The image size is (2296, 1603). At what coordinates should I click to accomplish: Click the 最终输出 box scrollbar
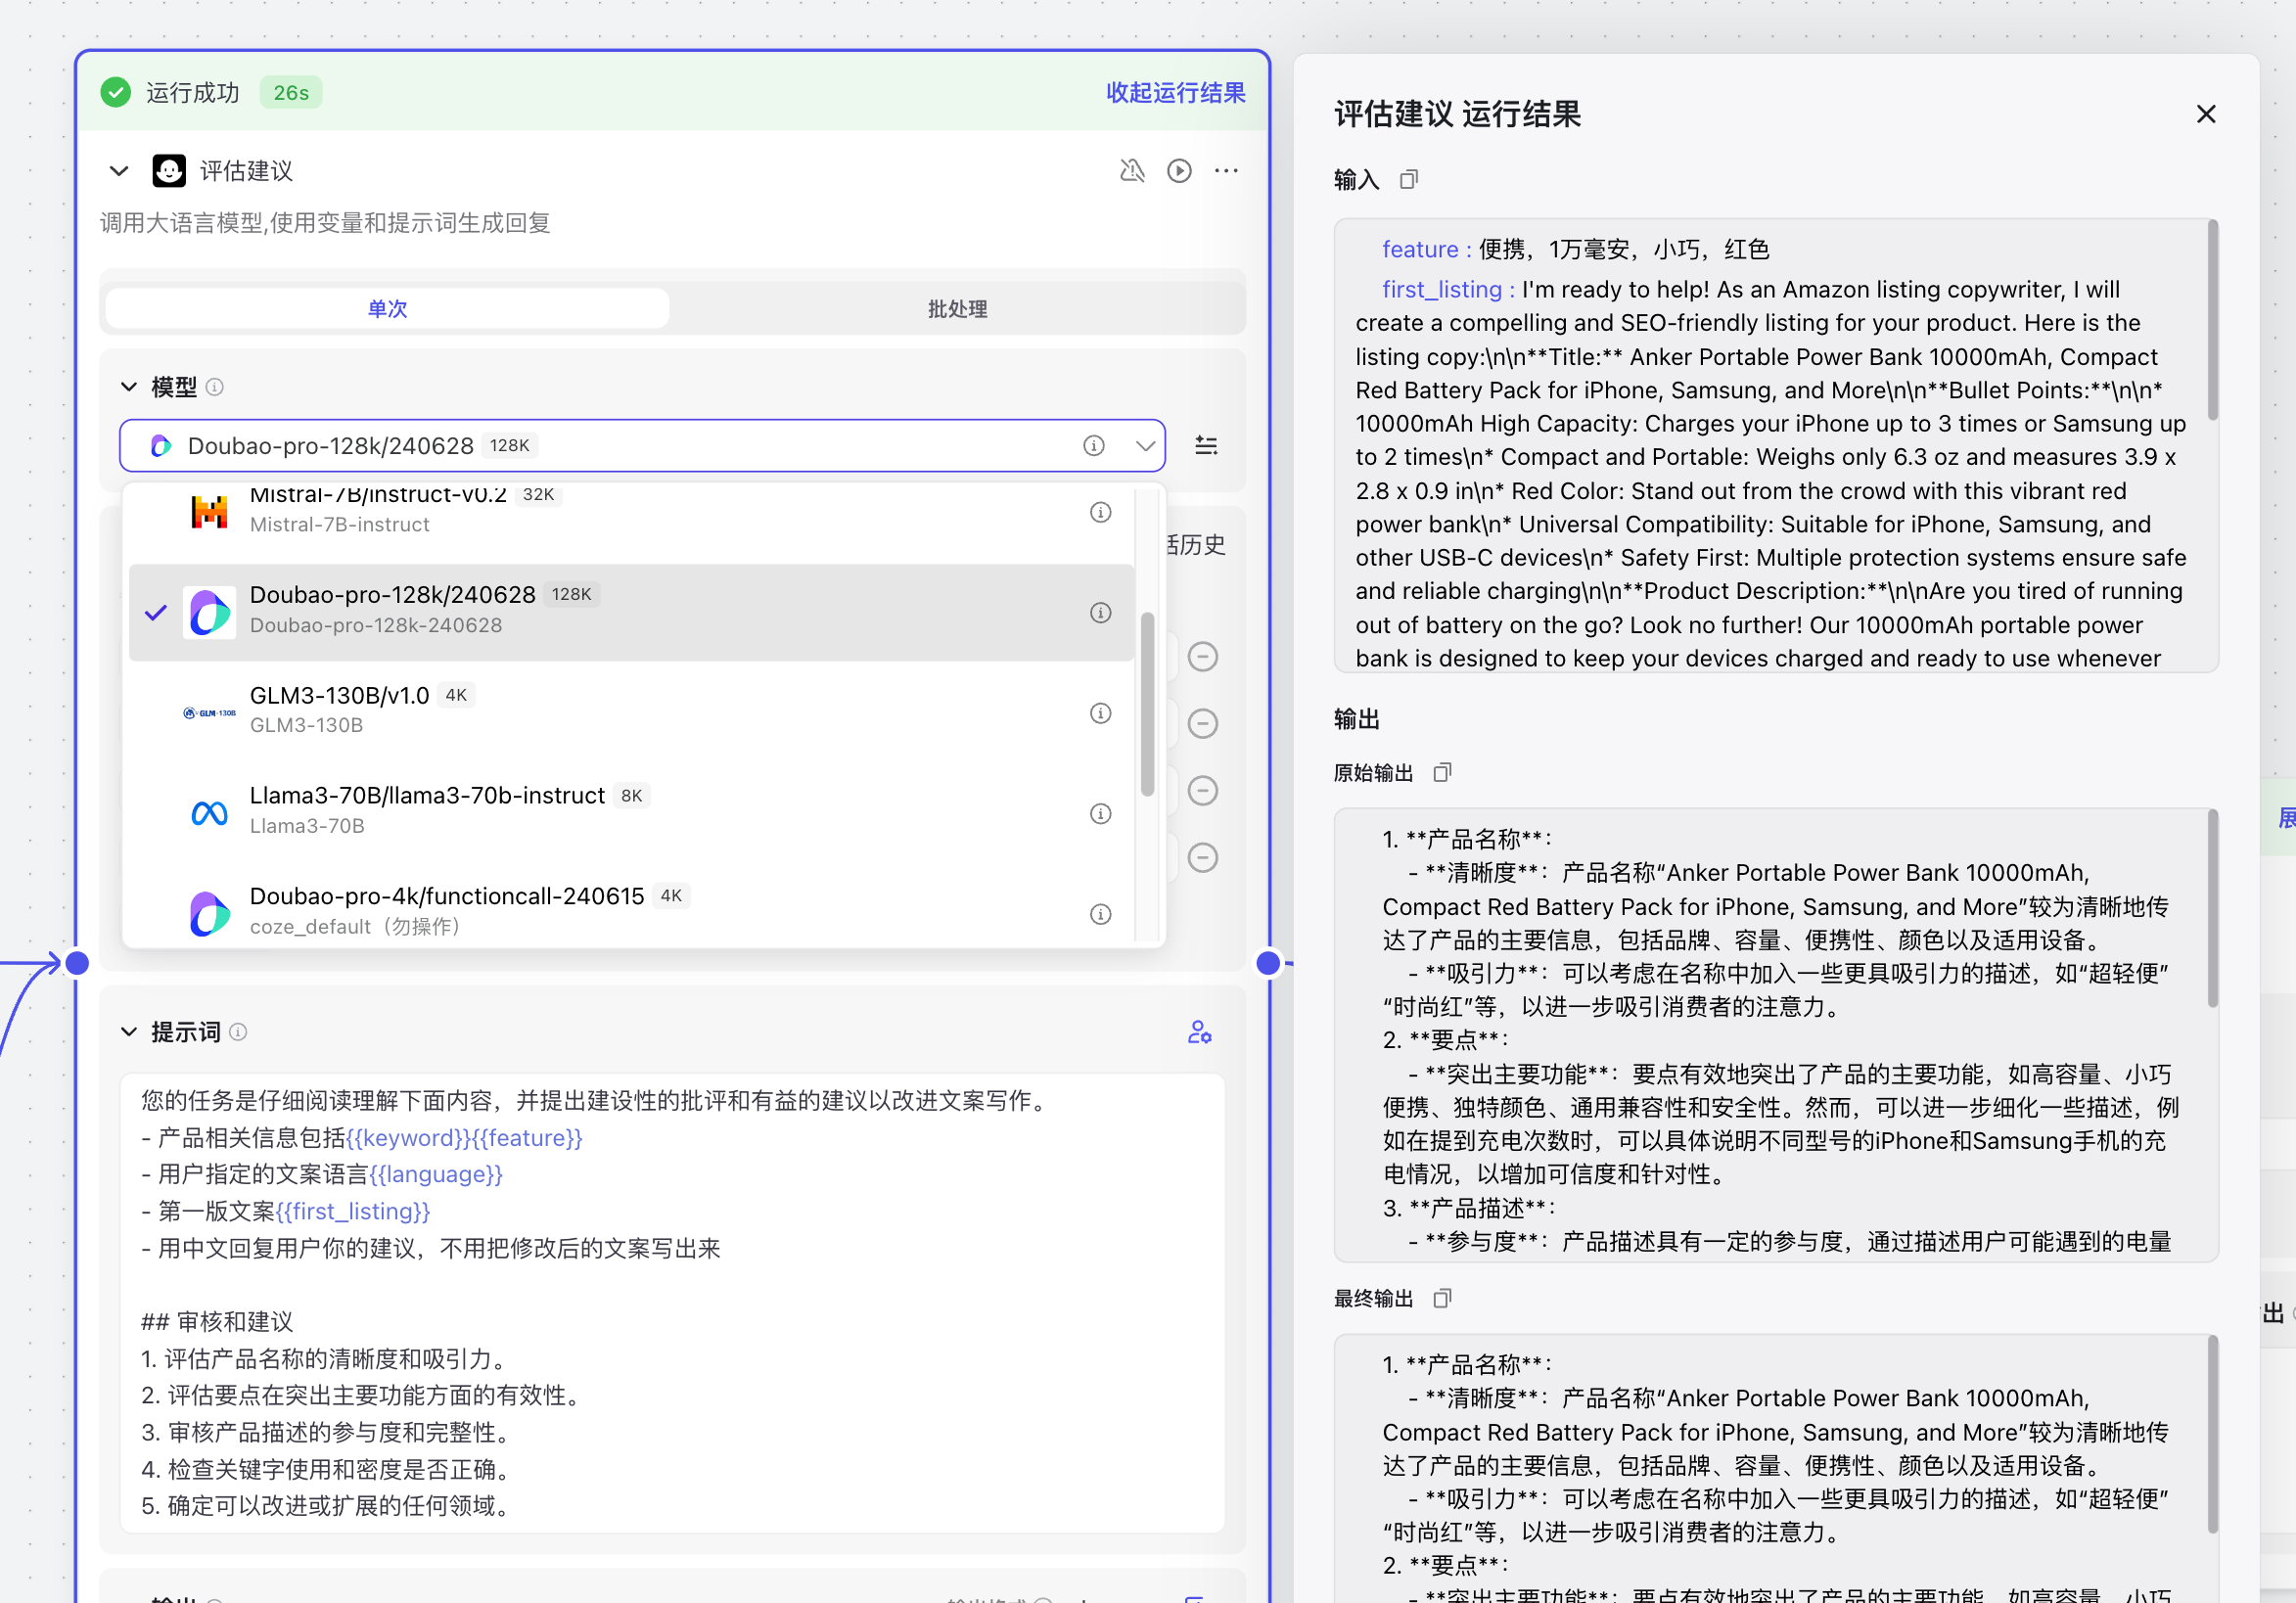tap(2212, 1435)
